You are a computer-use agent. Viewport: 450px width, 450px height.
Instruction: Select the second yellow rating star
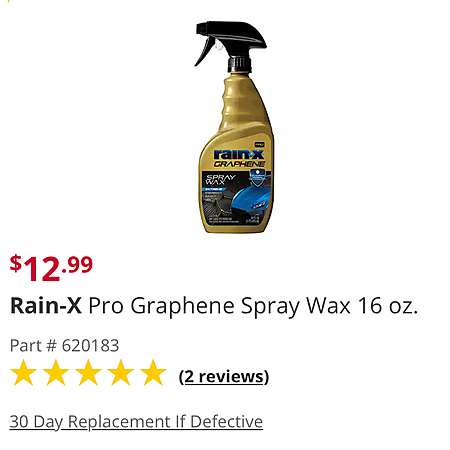tap(56, 373)
